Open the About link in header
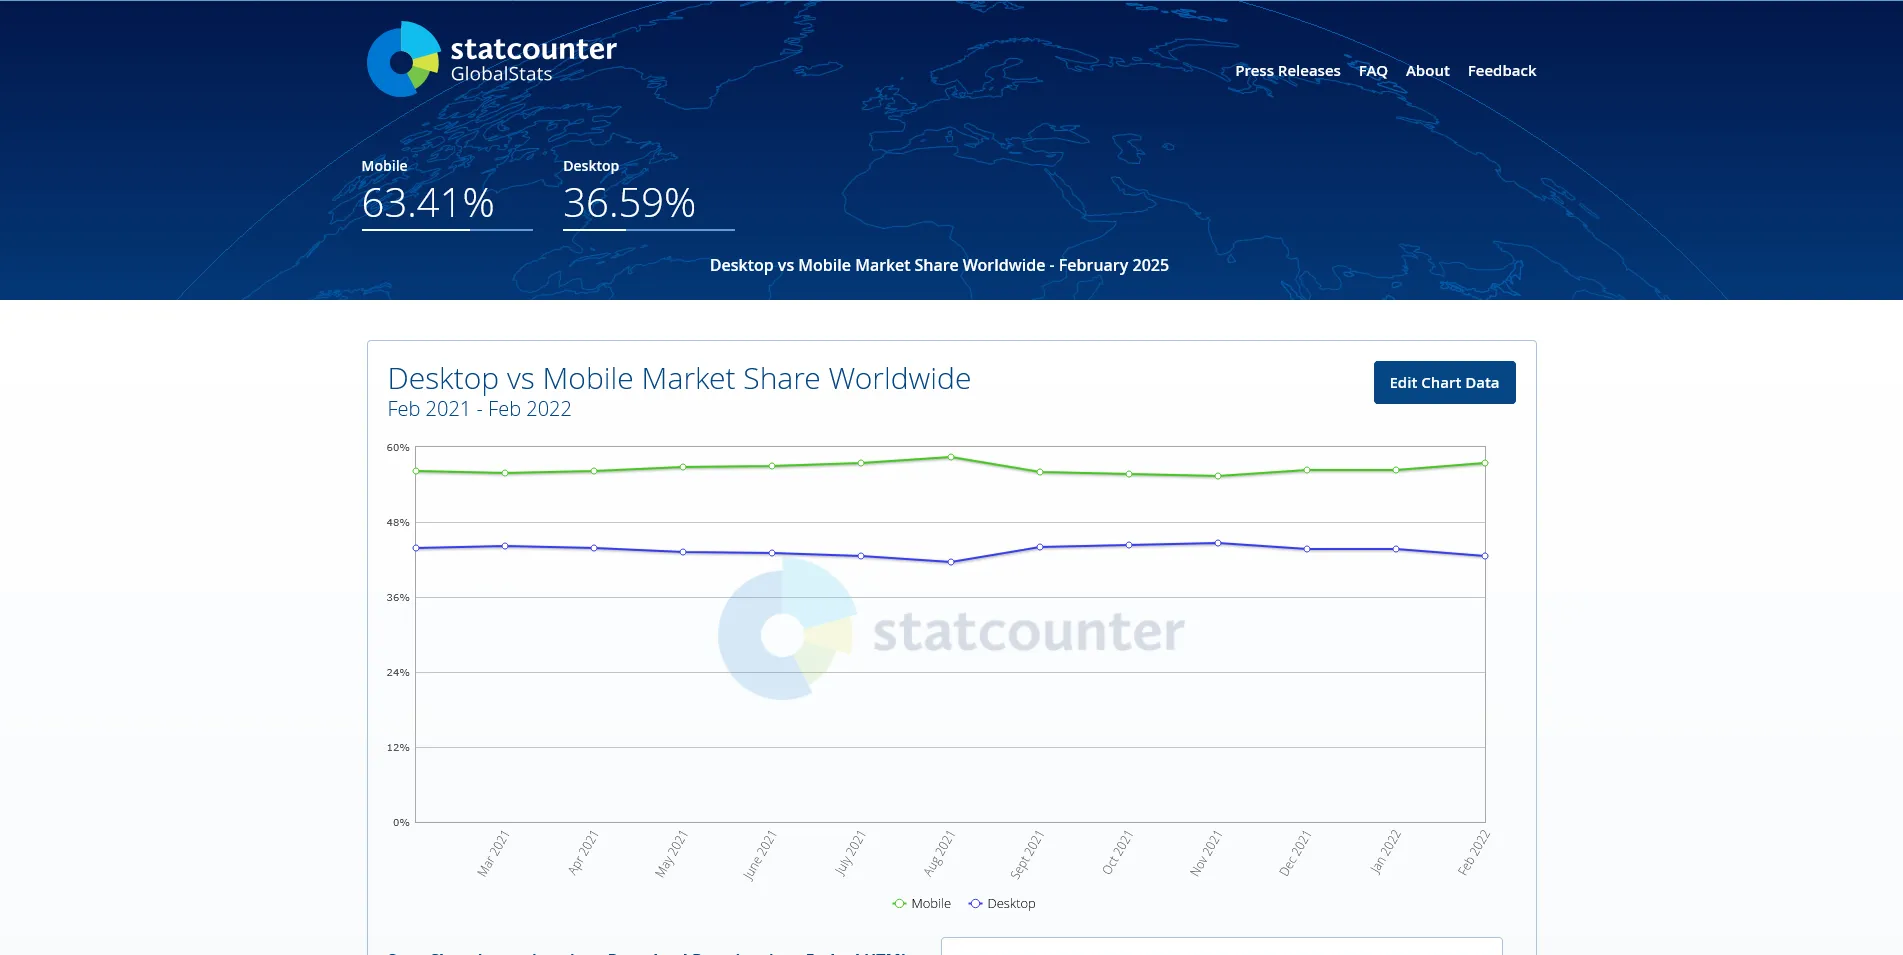 point(1427,71)
